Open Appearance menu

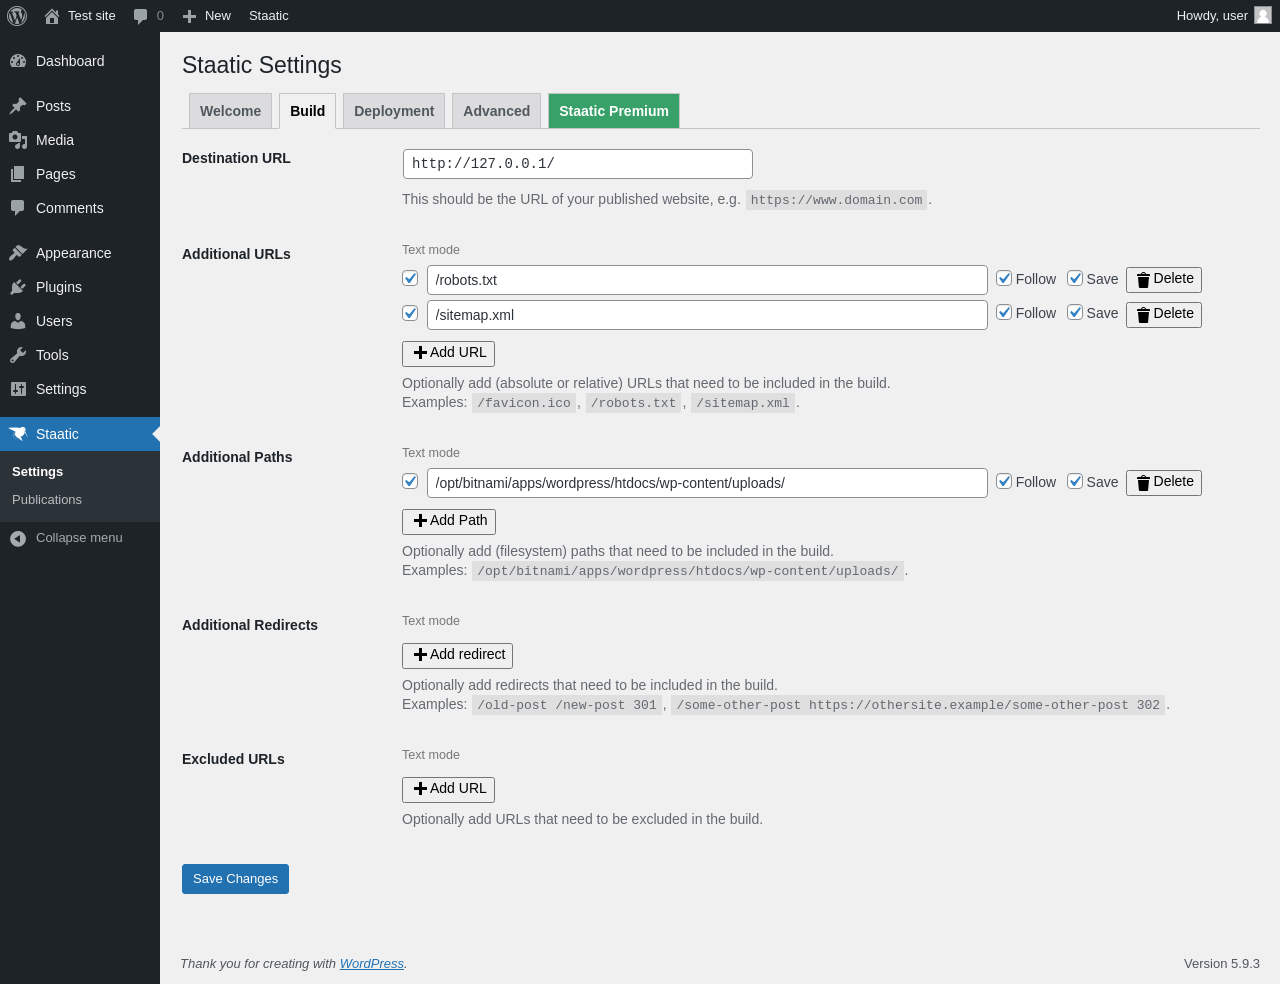coord(80,253)
